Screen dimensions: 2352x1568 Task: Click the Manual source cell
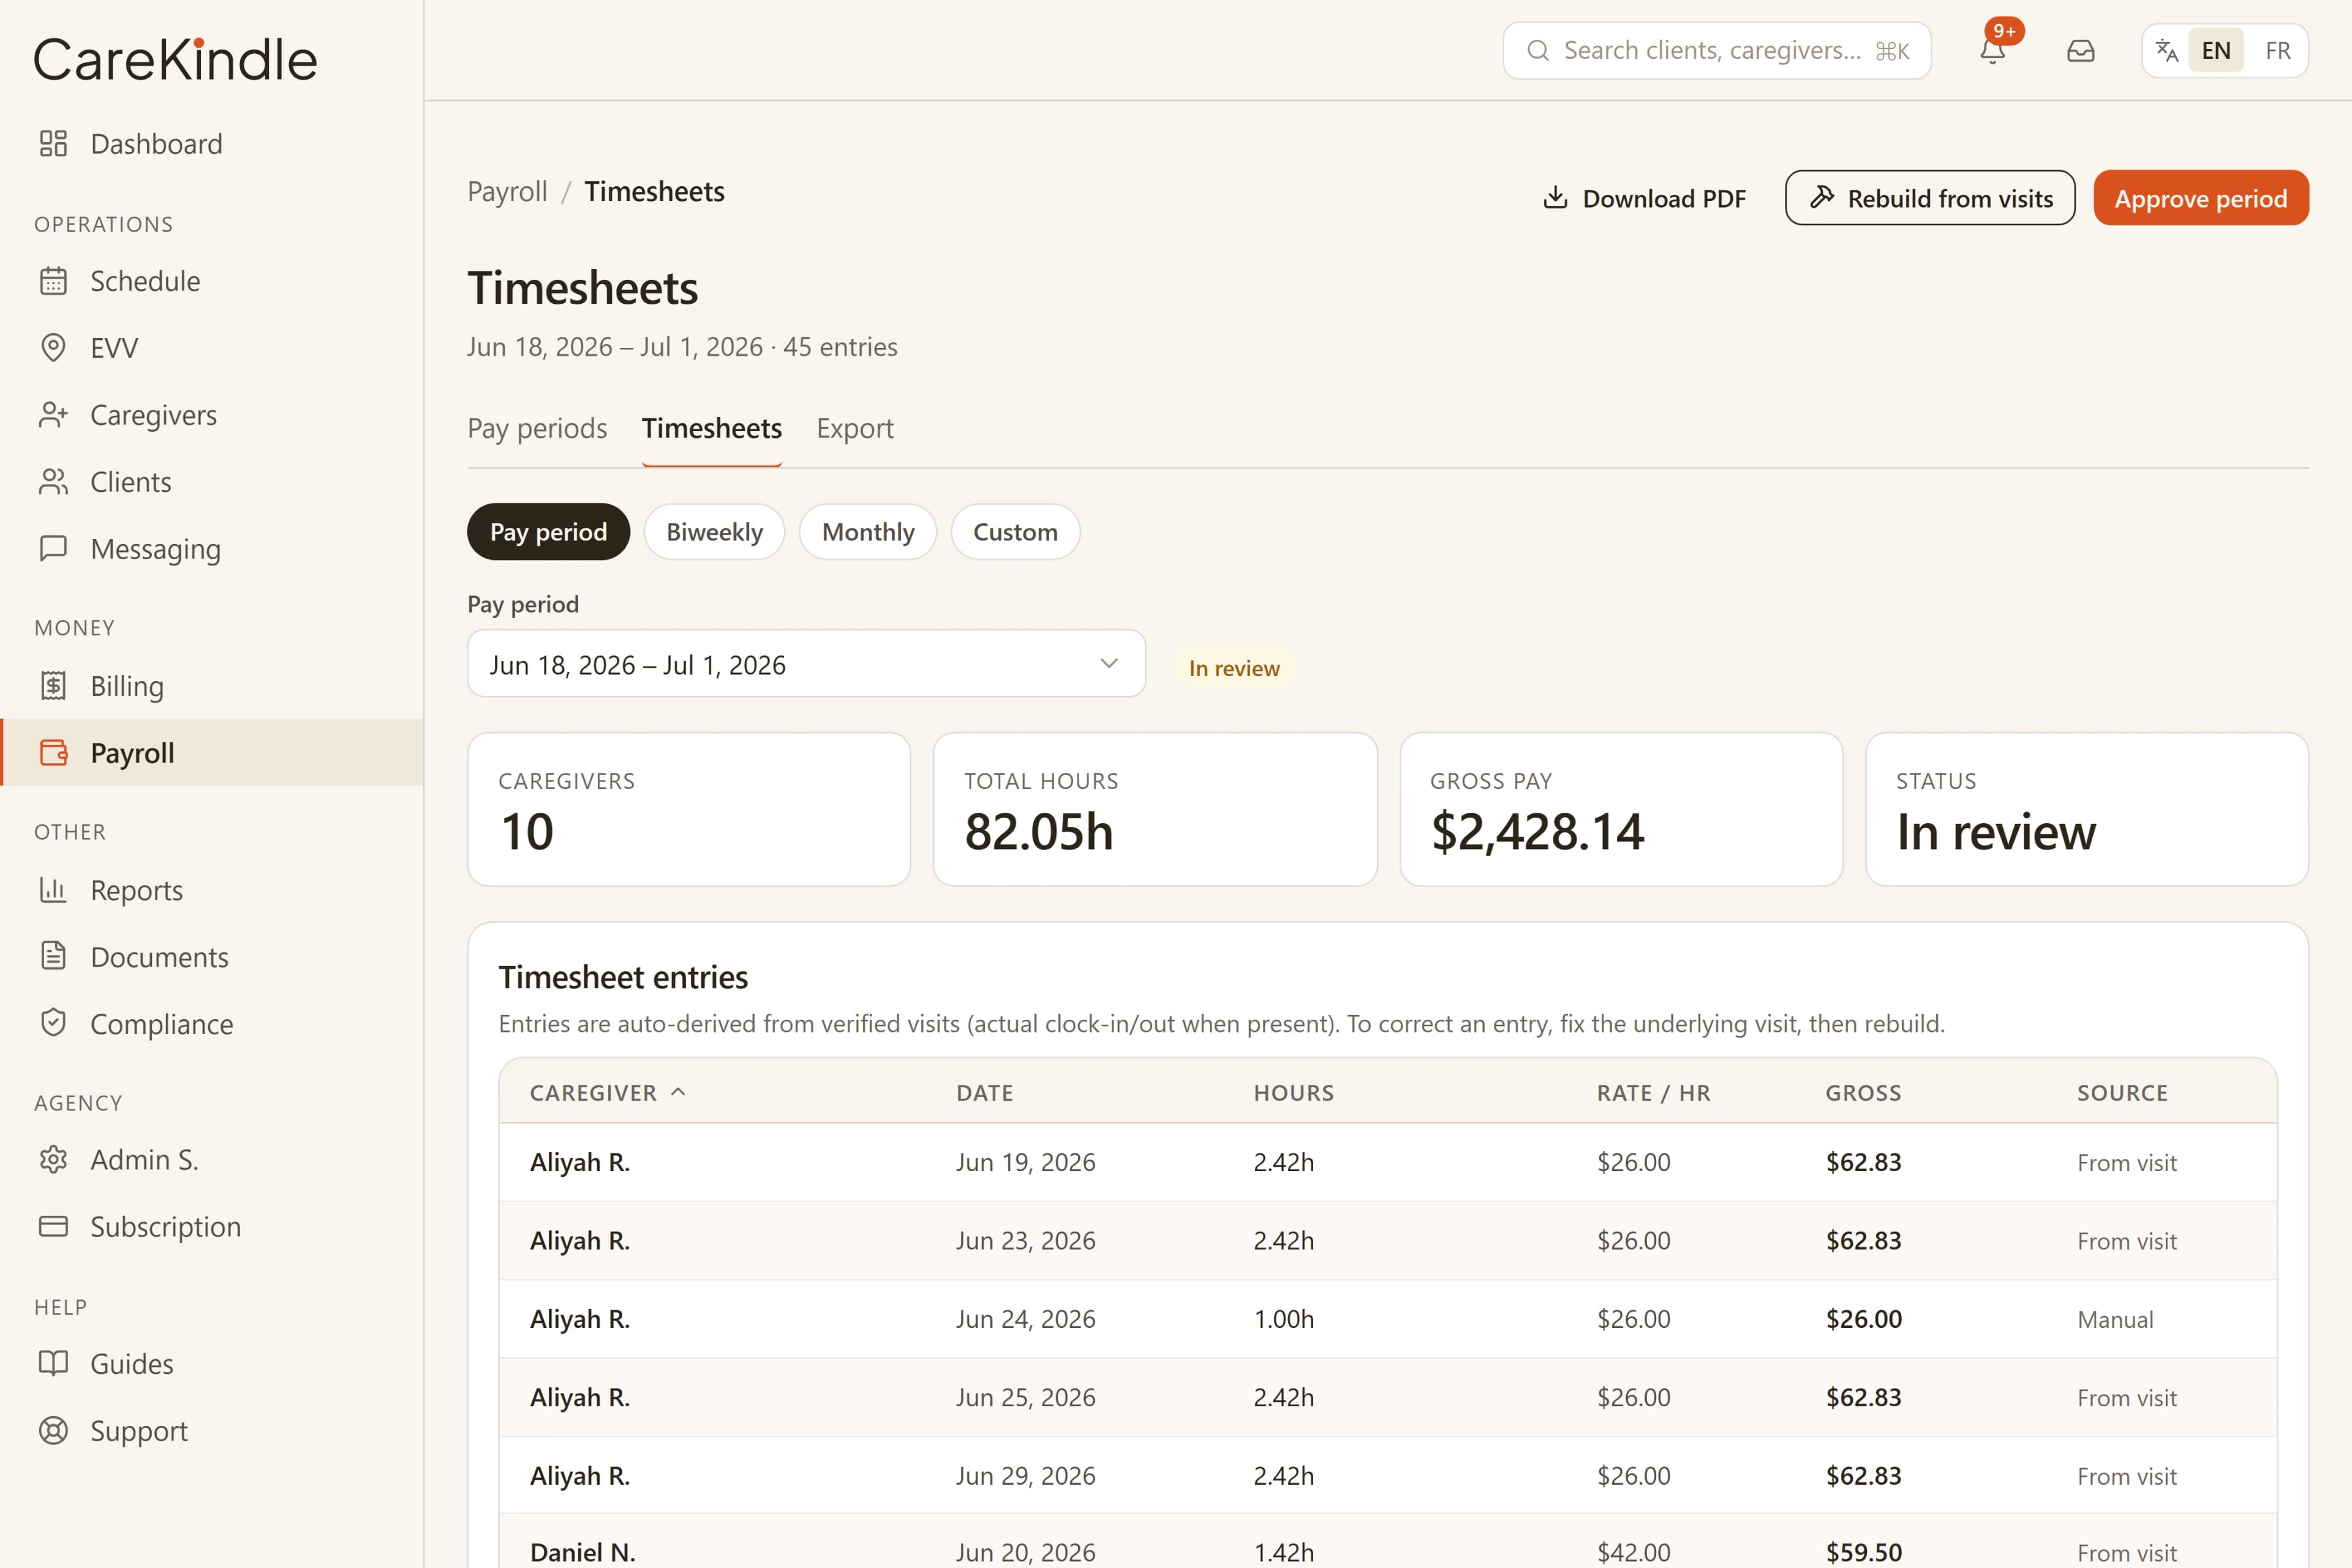(2115, 1320)
